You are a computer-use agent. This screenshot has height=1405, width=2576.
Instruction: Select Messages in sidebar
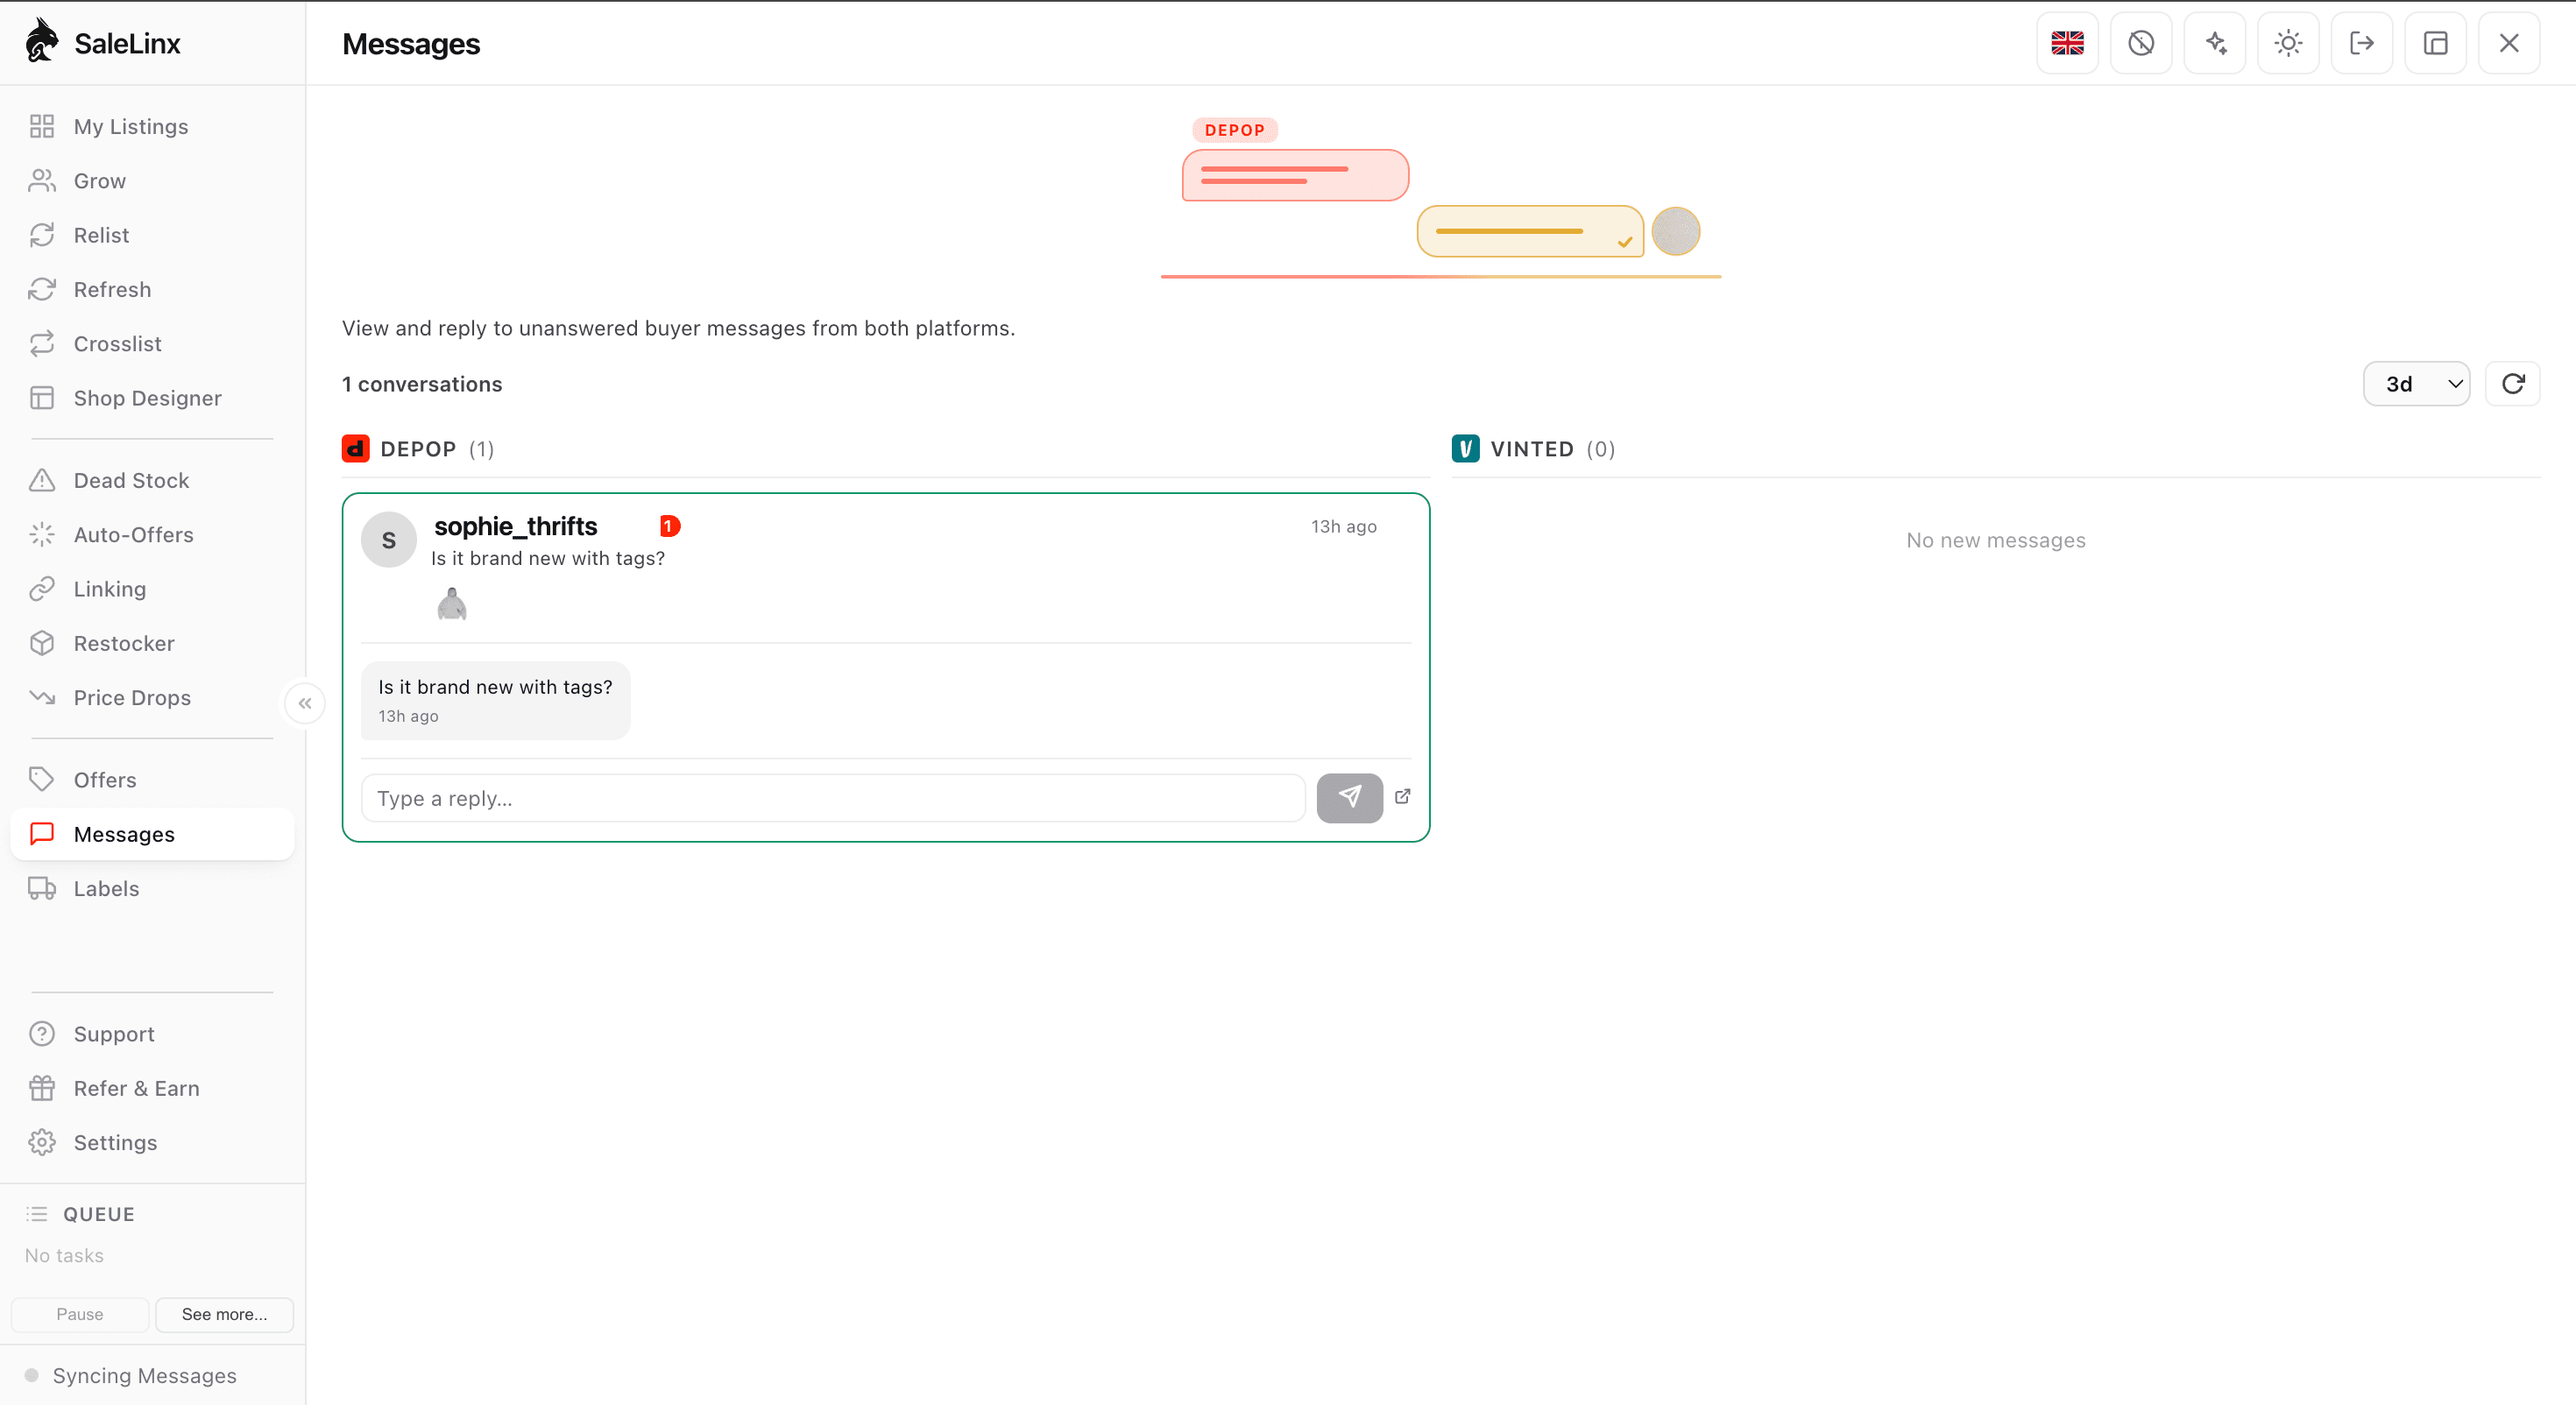(x=152, y=834)
